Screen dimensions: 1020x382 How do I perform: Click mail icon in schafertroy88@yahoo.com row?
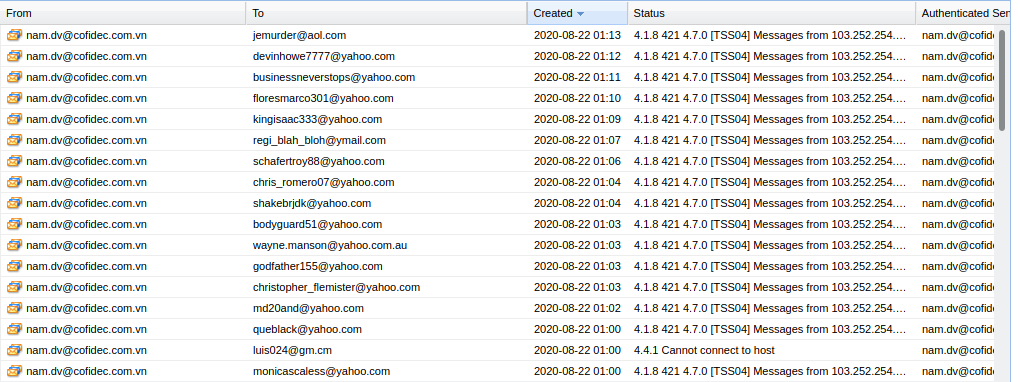(x=14, y=161)
